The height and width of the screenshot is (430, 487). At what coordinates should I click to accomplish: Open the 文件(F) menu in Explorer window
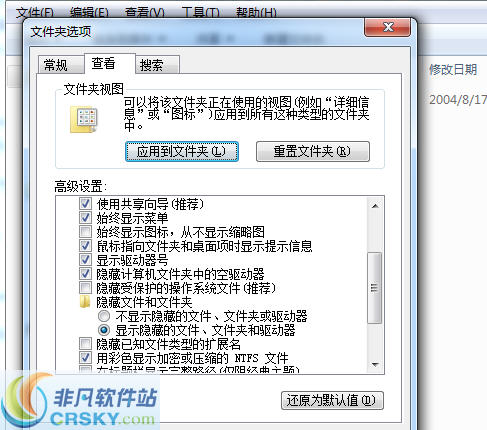(x=35, y=13)
